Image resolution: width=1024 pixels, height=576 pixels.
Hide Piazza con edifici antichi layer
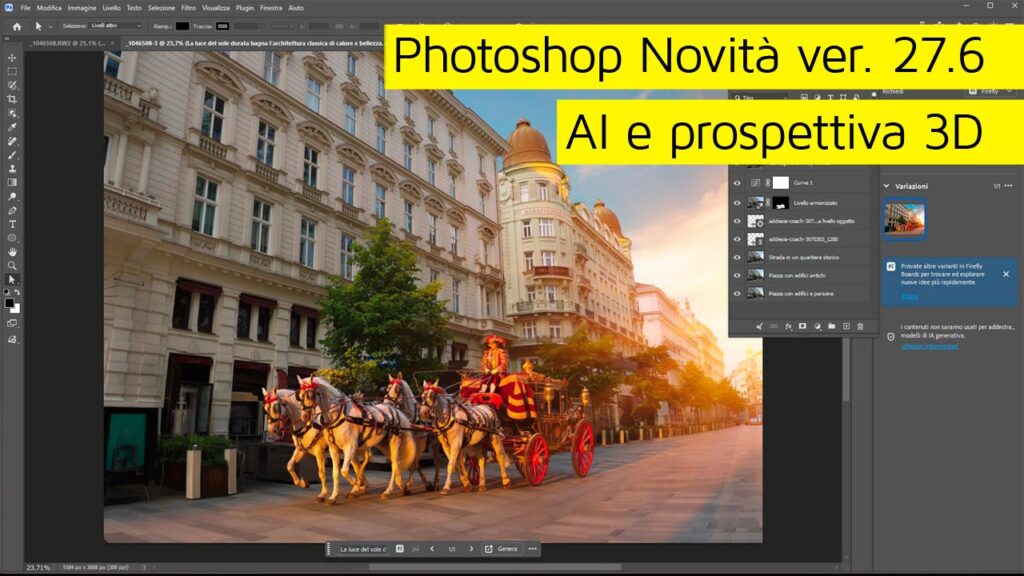tap(737, 276)
